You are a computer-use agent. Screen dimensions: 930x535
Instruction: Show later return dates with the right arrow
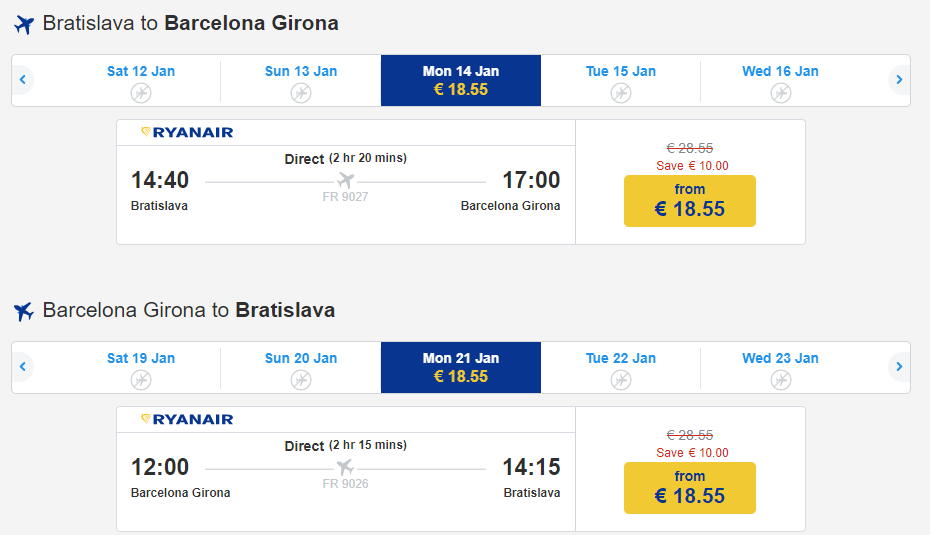click(899, 367)
